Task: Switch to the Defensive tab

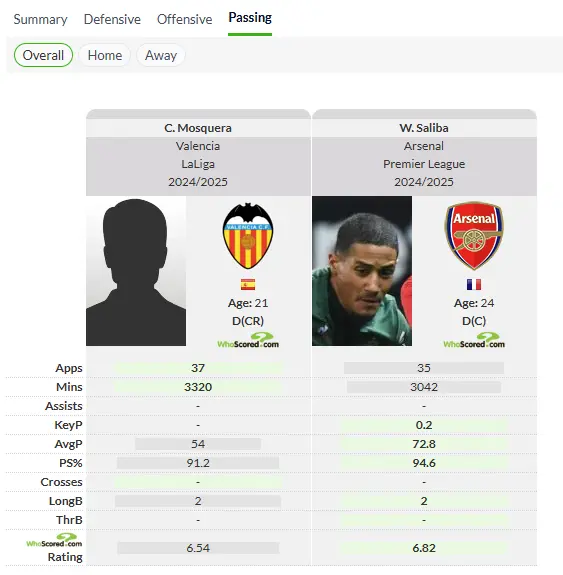Action: point(112,19)
